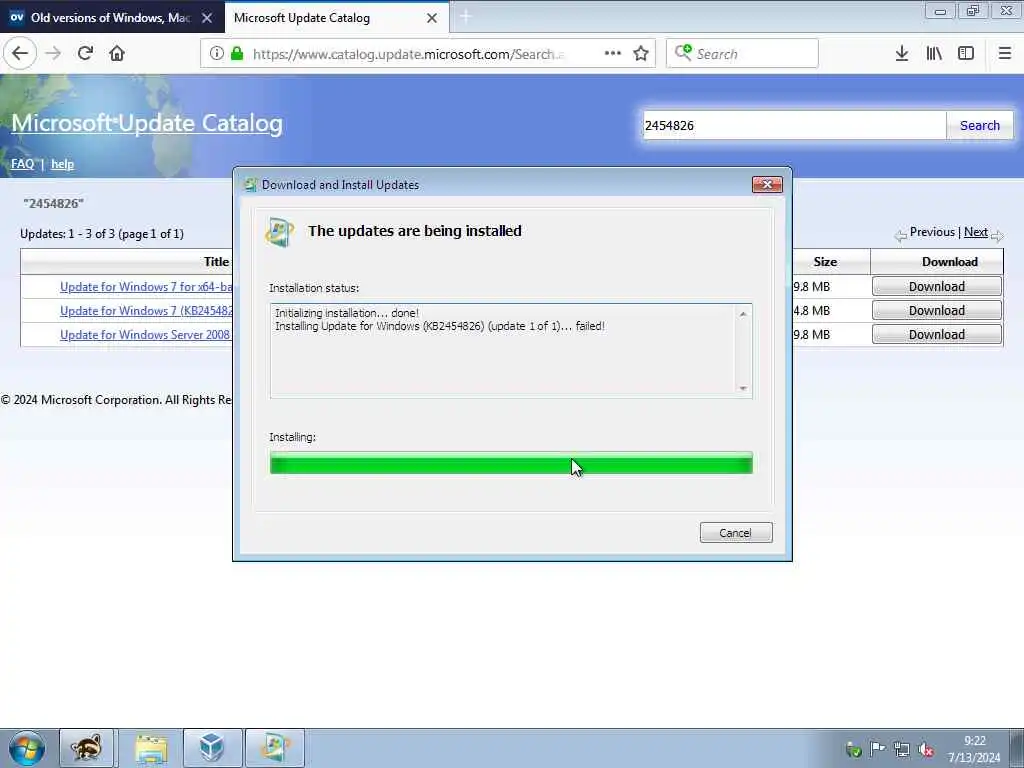Switch to Old versions of Windows tab
The height and width of the screenshot is (768, 1024).
pyautogui.click(x=110, y=18)
